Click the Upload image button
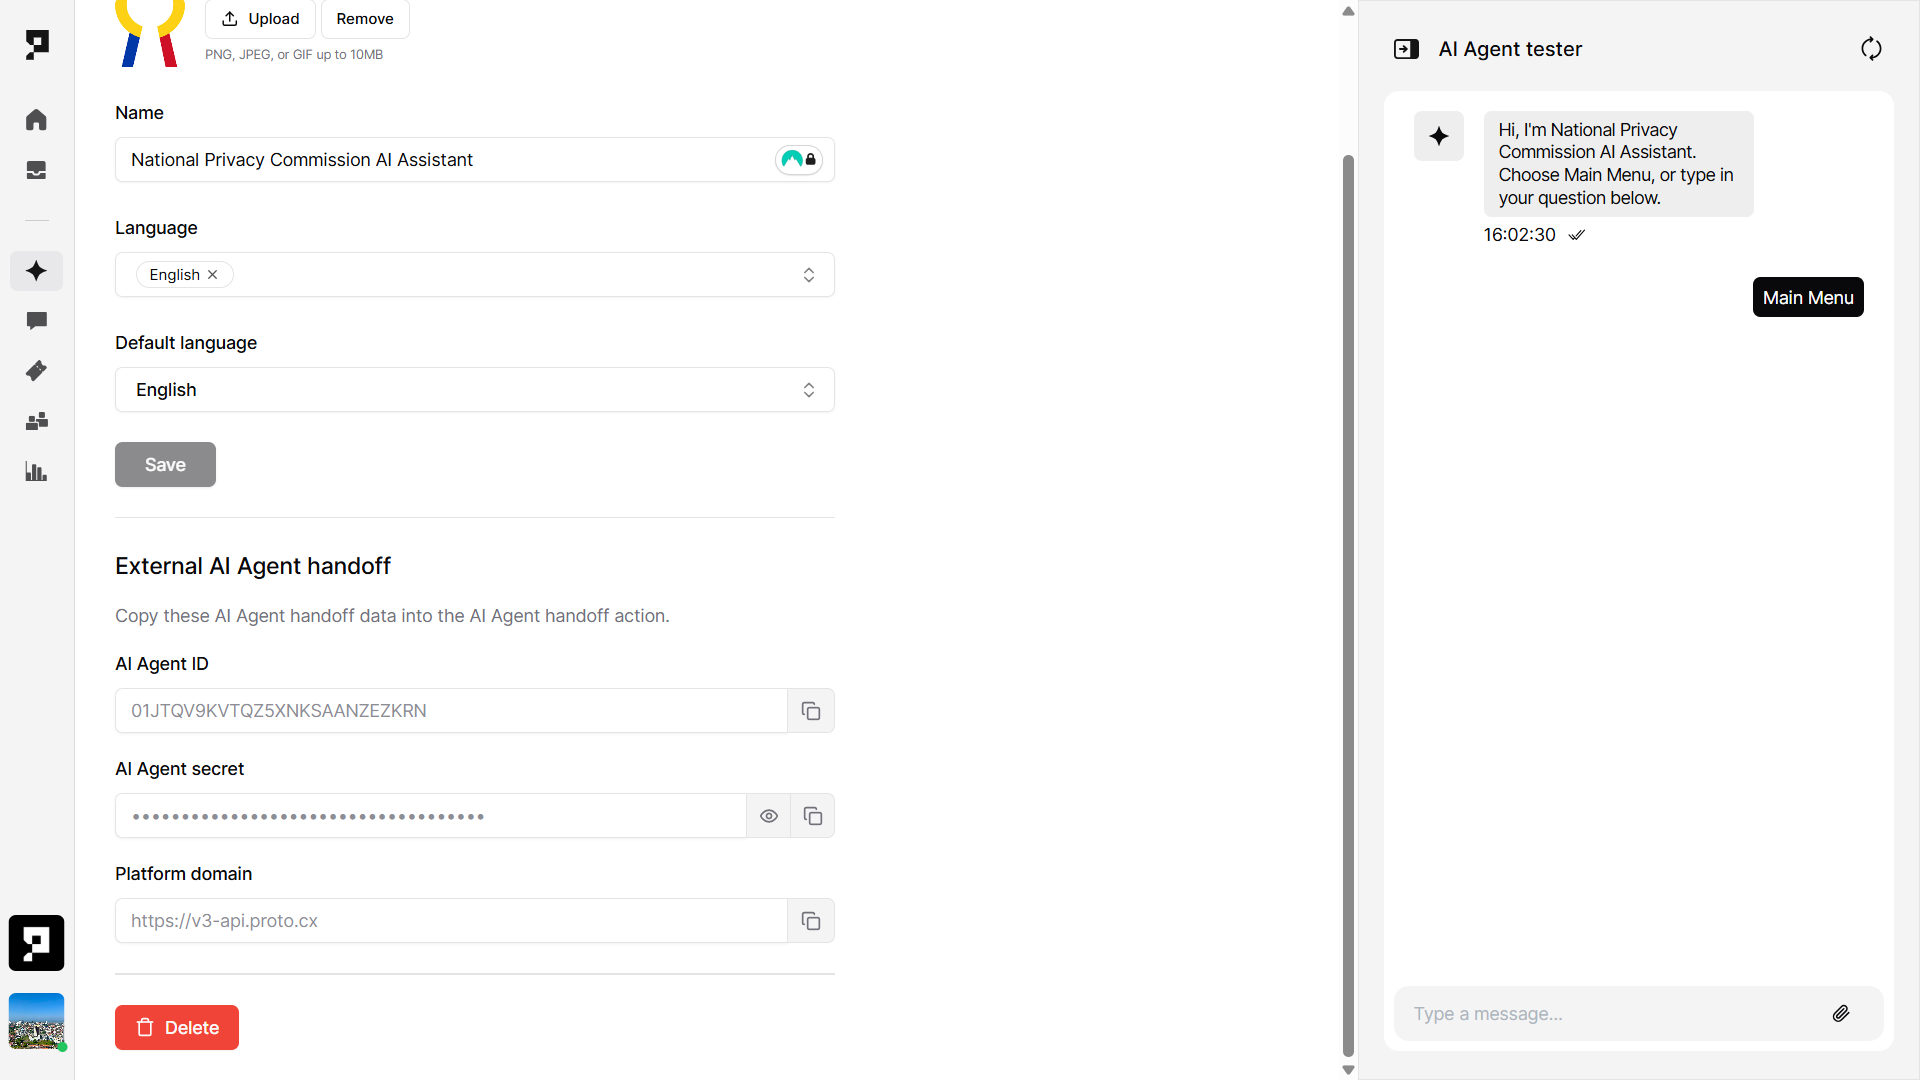Image resolution: width=1920 pixels, height=1080 pixels. [260, 19]
